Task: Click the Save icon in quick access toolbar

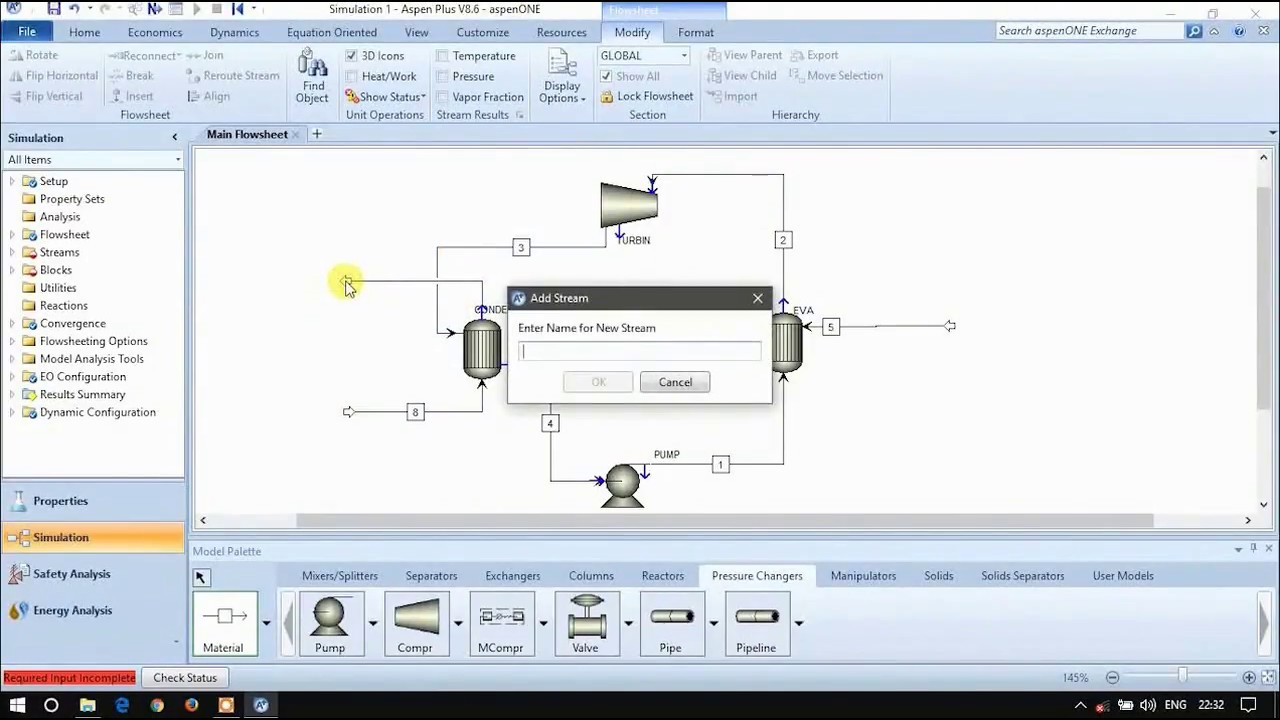Action: tap(54, 9)
